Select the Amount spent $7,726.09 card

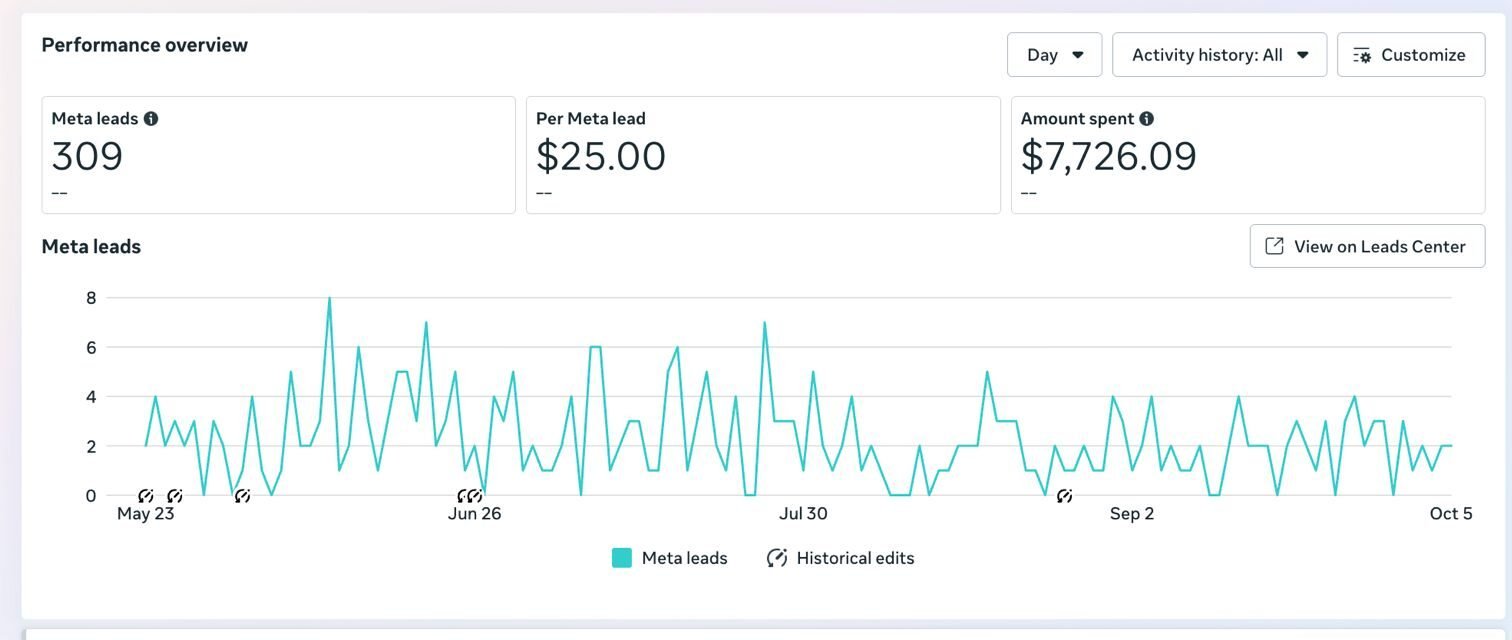coord(1247,155)
